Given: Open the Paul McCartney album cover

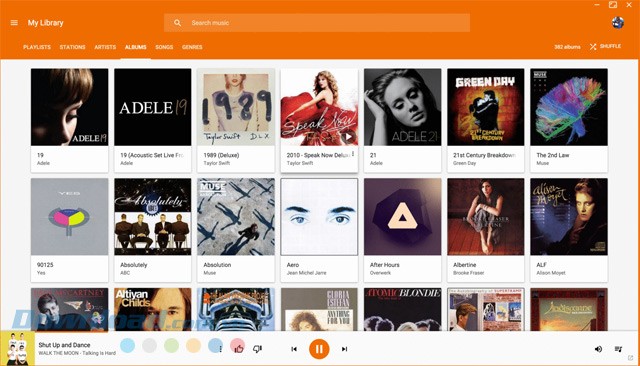Looking at the screenshot, I should pos(69,309).
